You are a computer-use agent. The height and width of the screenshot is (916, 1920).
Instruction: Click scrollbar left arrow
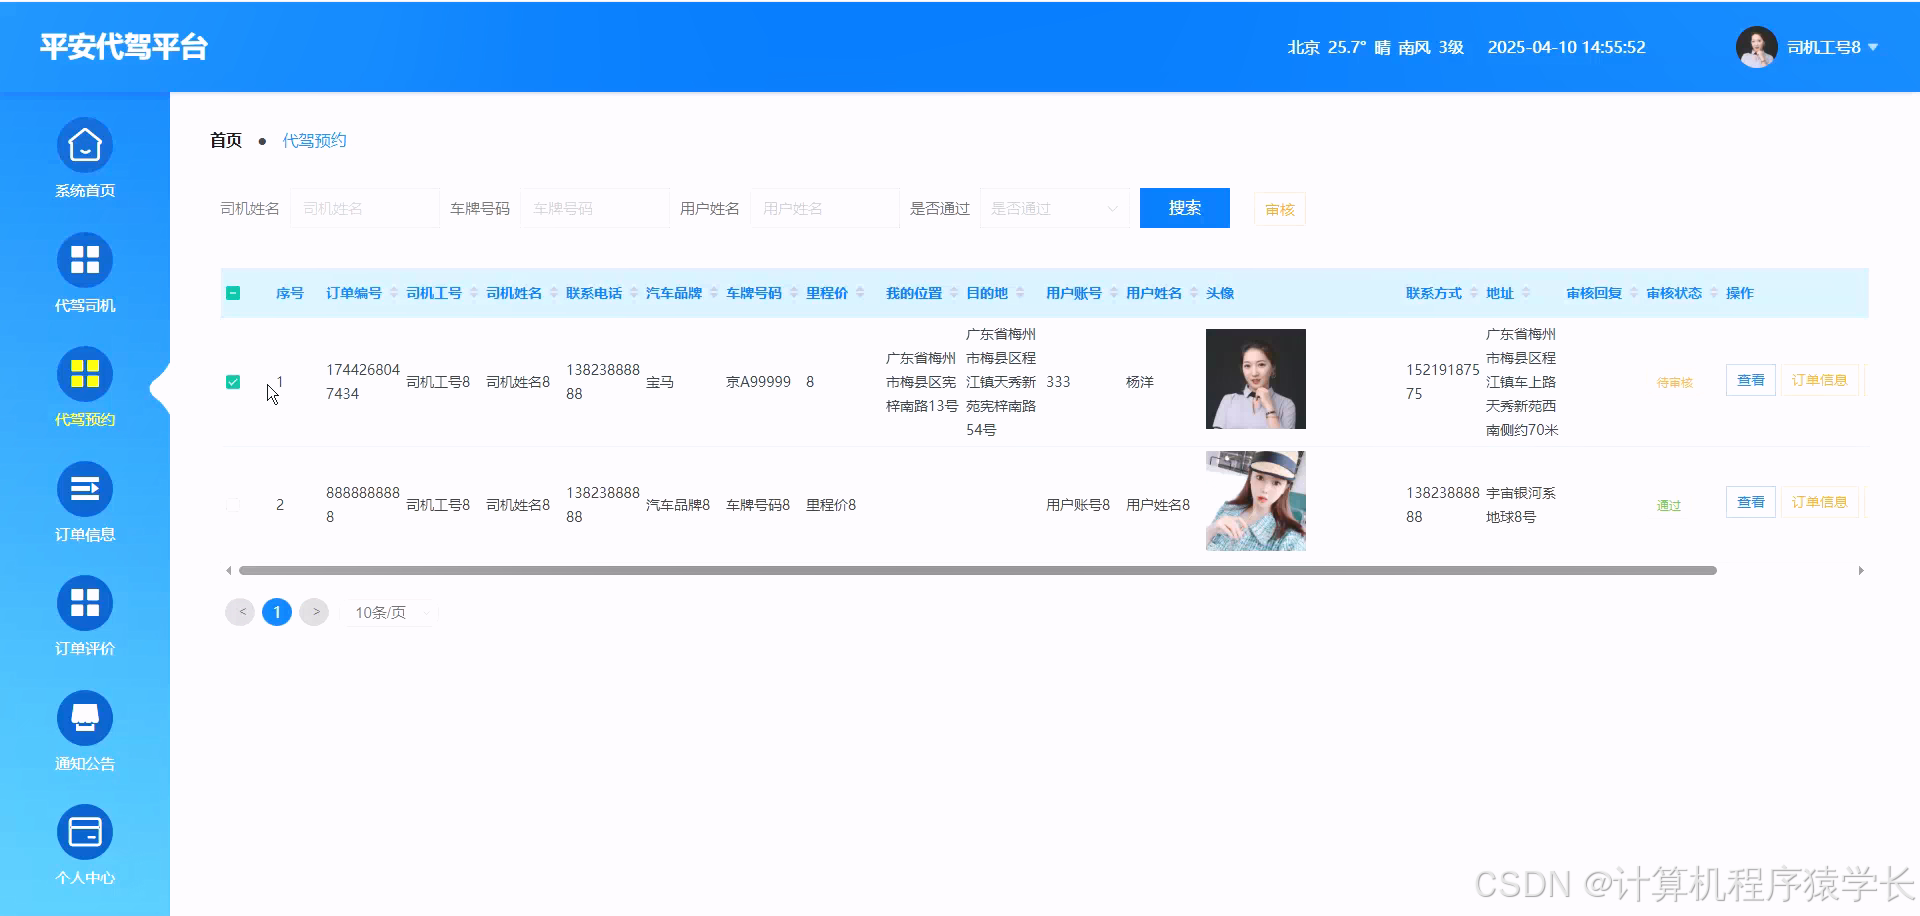click(x=229, y=571)
